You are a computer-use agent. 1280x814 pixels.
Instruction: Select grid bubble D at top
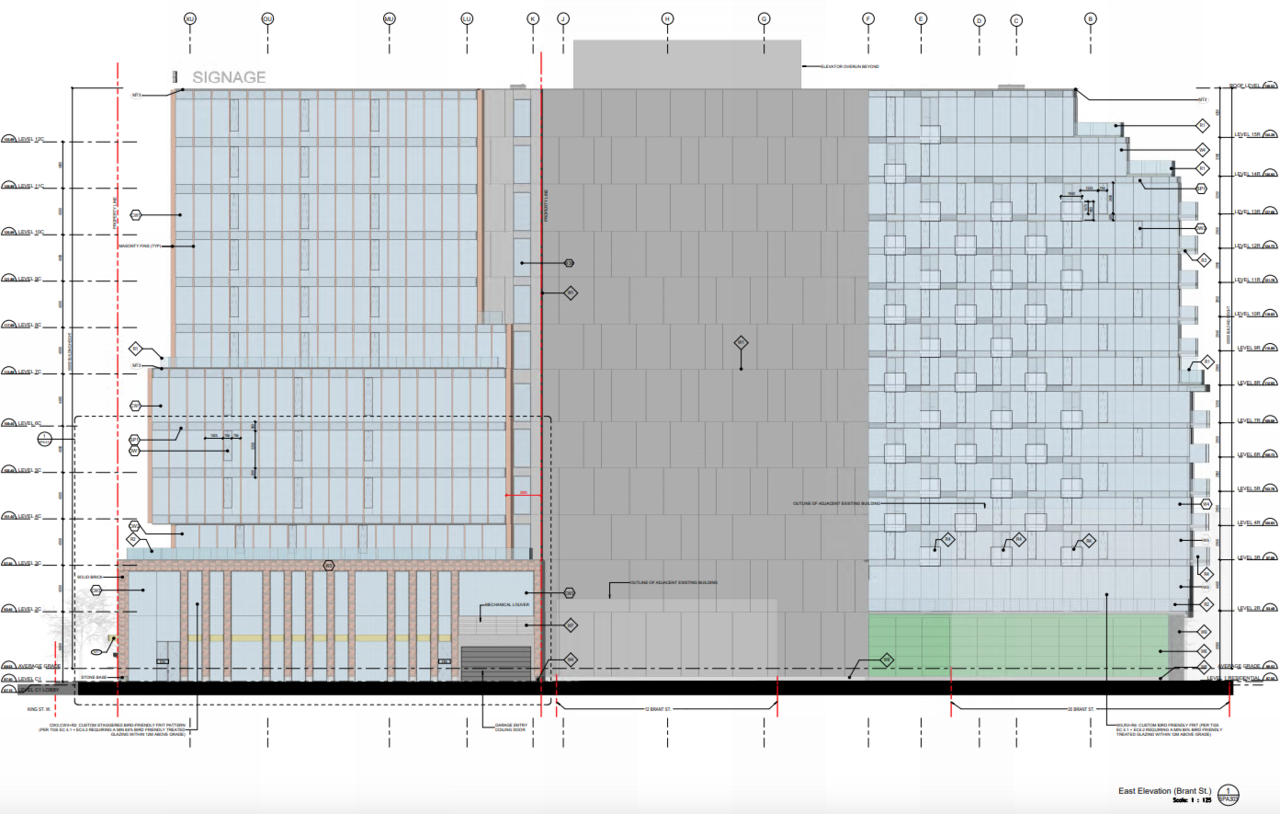979,20
